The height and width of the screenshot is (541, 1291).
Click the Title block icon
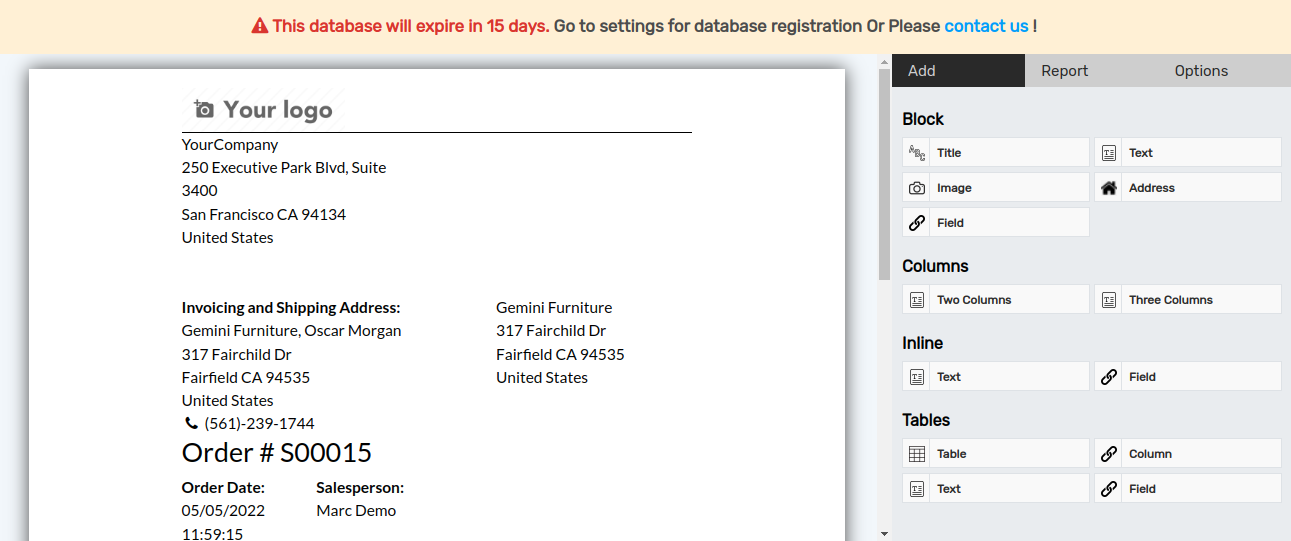coord(917,153)
